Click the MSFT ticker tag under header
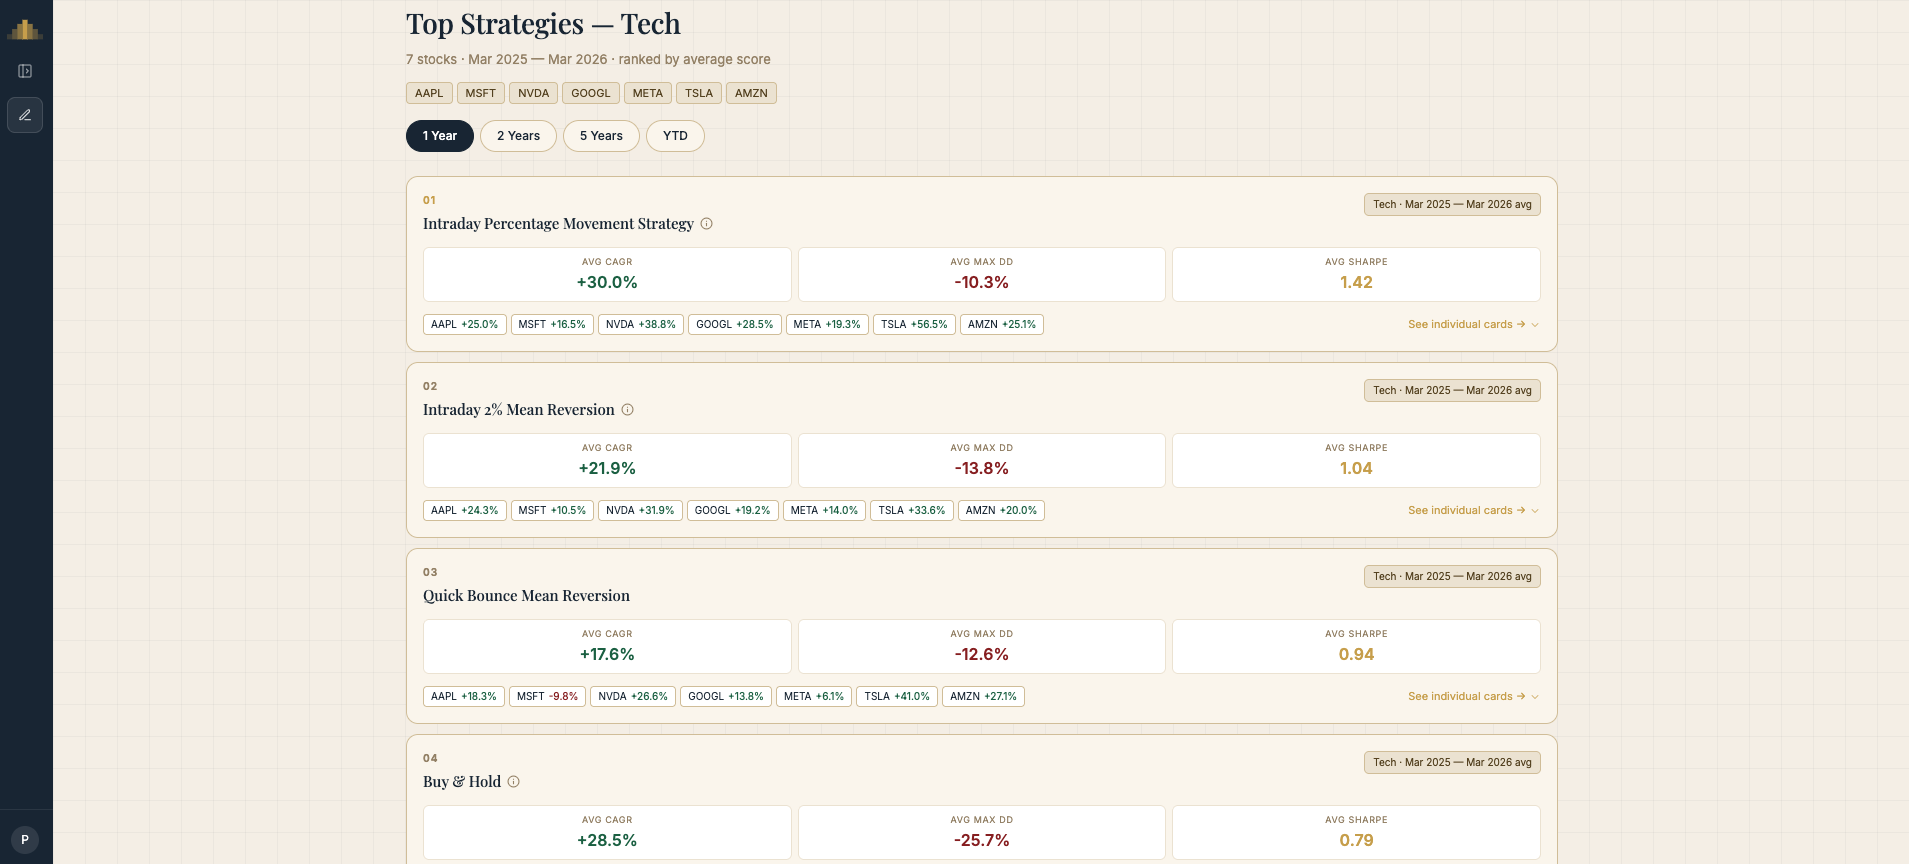Image resolution: width=1909 pixels, height=864 pixels. (x=481, y=93)
